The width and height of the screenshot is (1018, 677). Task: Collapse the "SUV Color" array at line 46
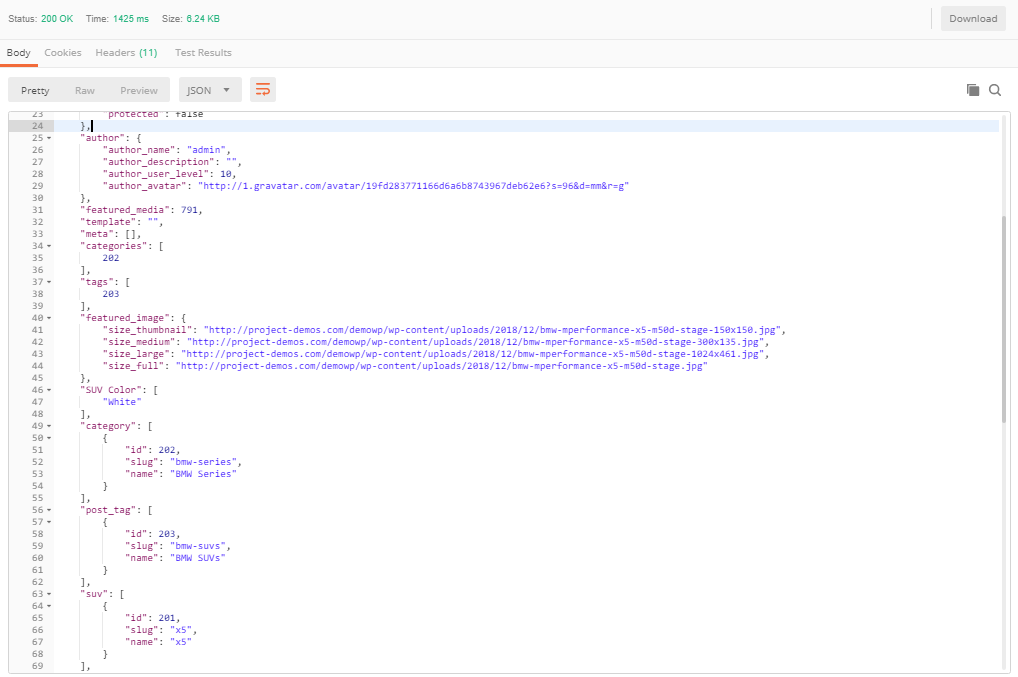(x=49, y=390)
